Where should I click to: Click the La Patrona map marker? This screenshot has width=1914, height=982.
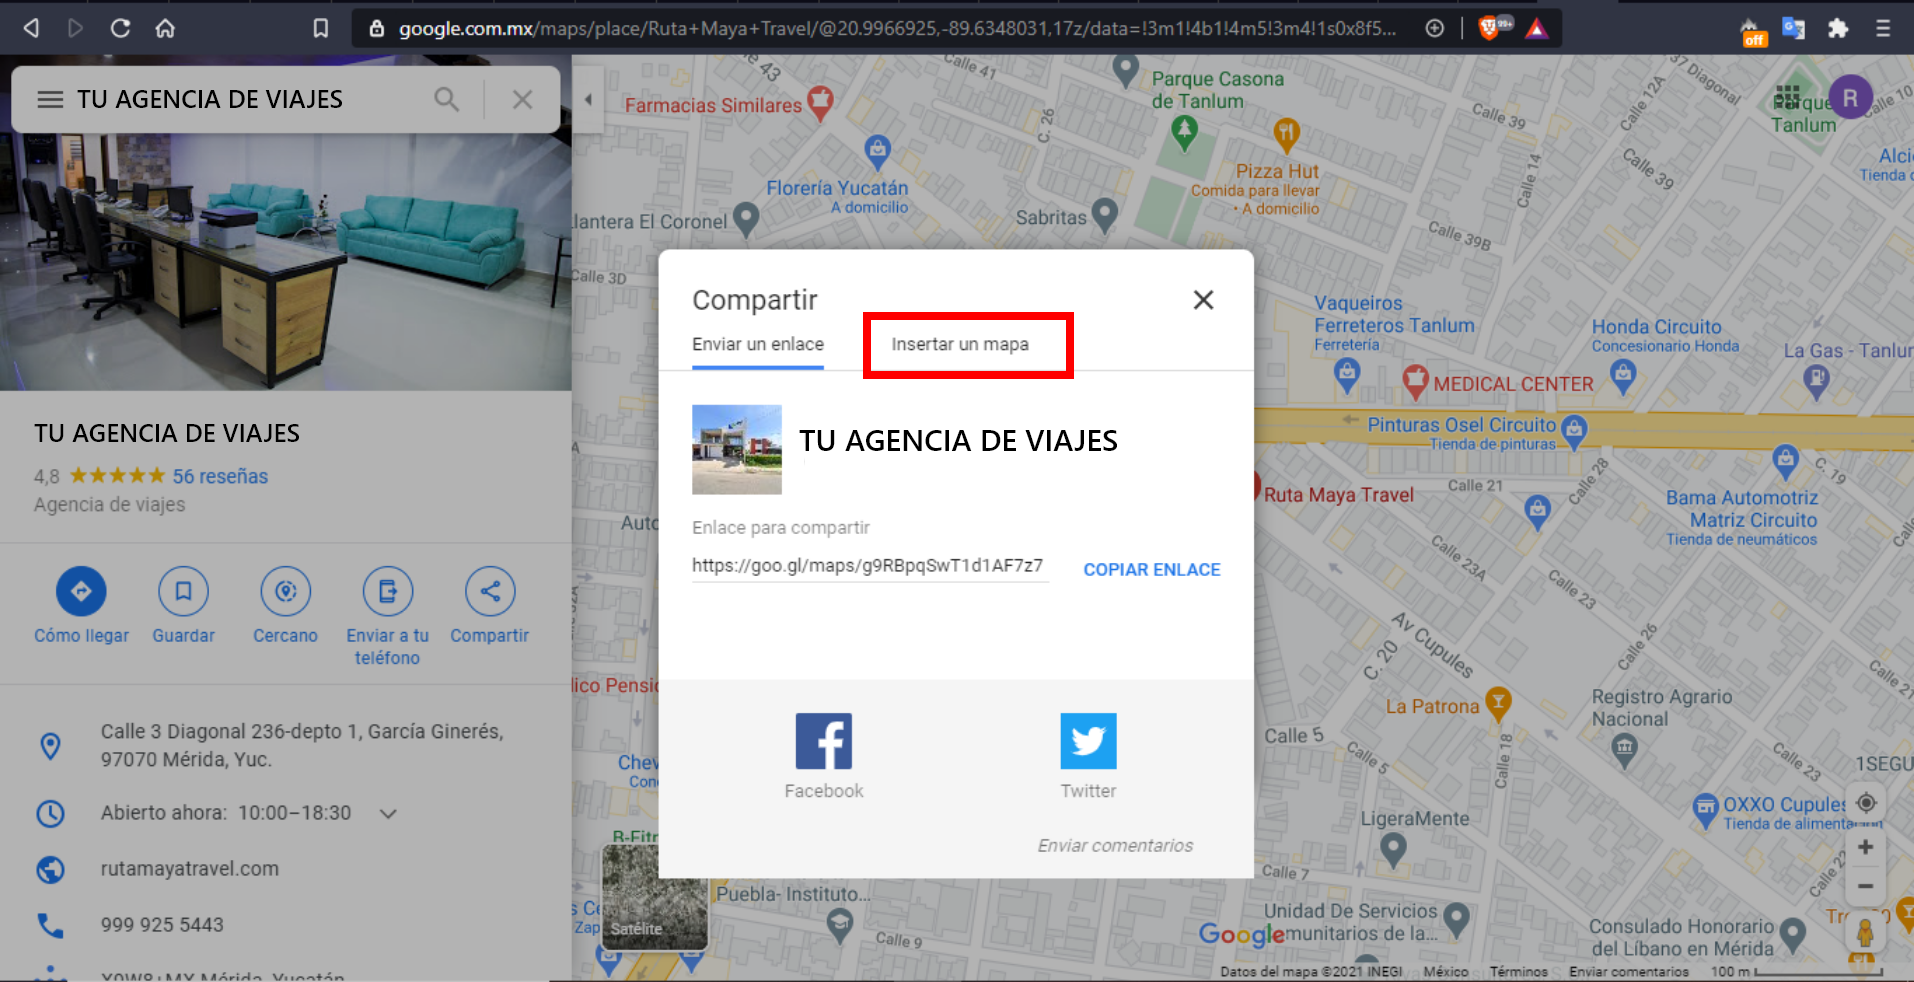point(1497,703)
